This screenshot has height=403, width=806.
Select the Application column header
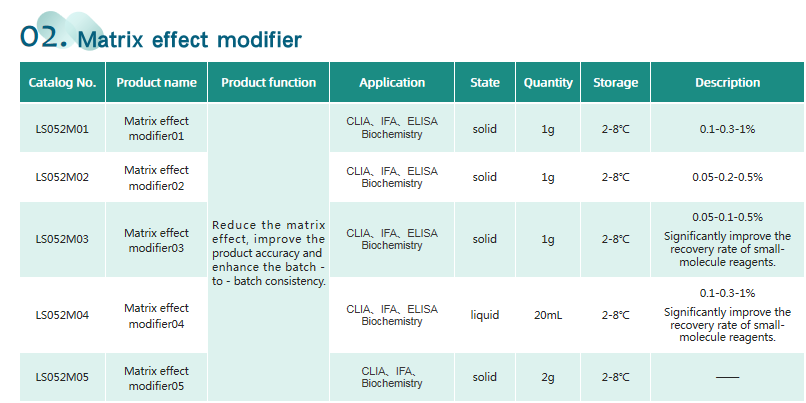(x=392, y=82)
